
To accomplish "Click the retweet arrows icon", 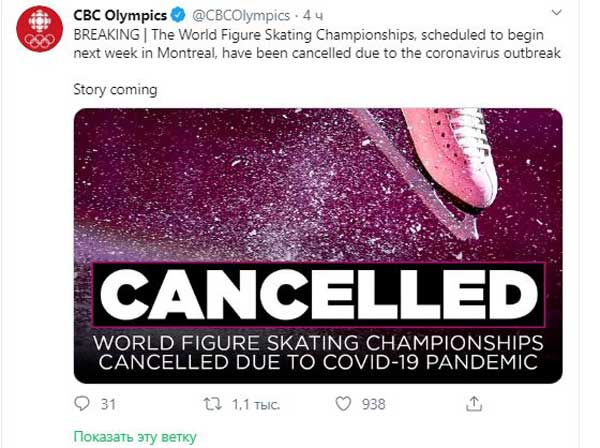I will tap(212, 404).
